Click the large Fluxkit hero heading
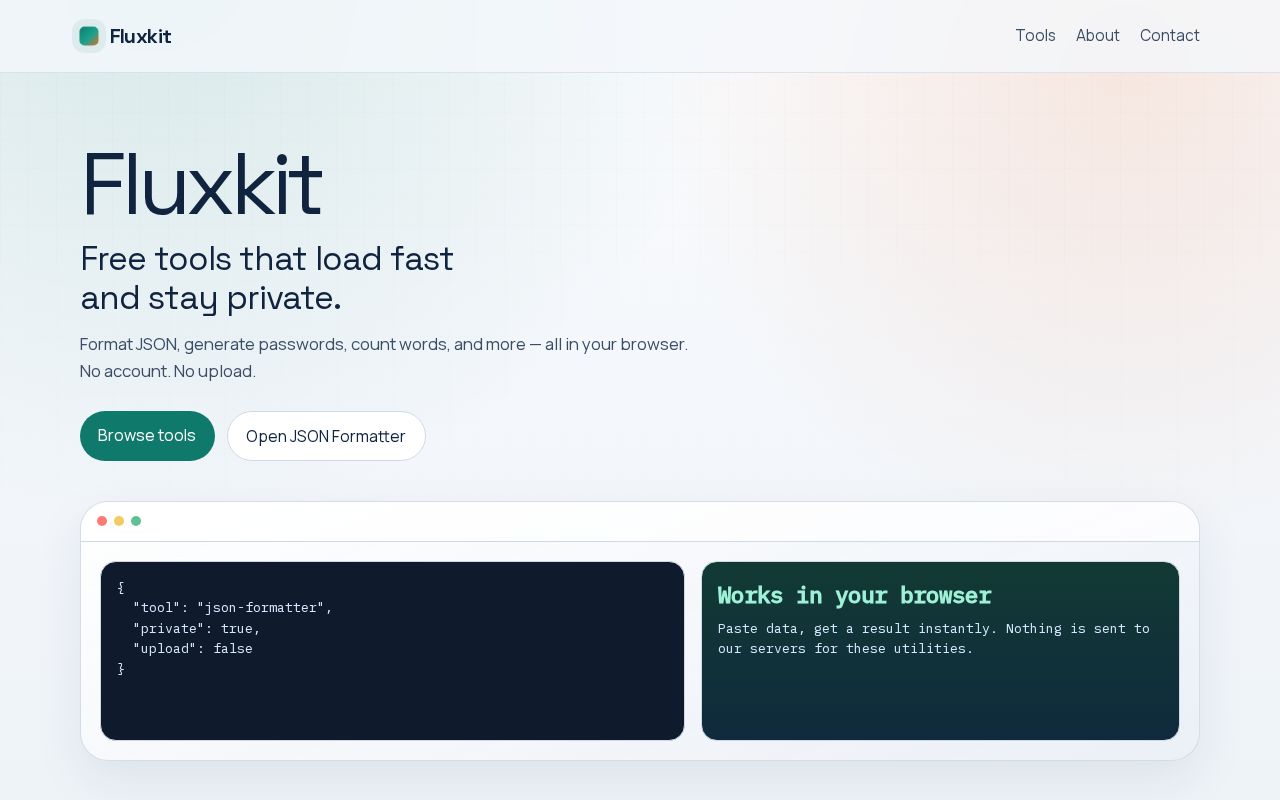Viewport: 1280px width, 800px height. [x=201, y=184]
